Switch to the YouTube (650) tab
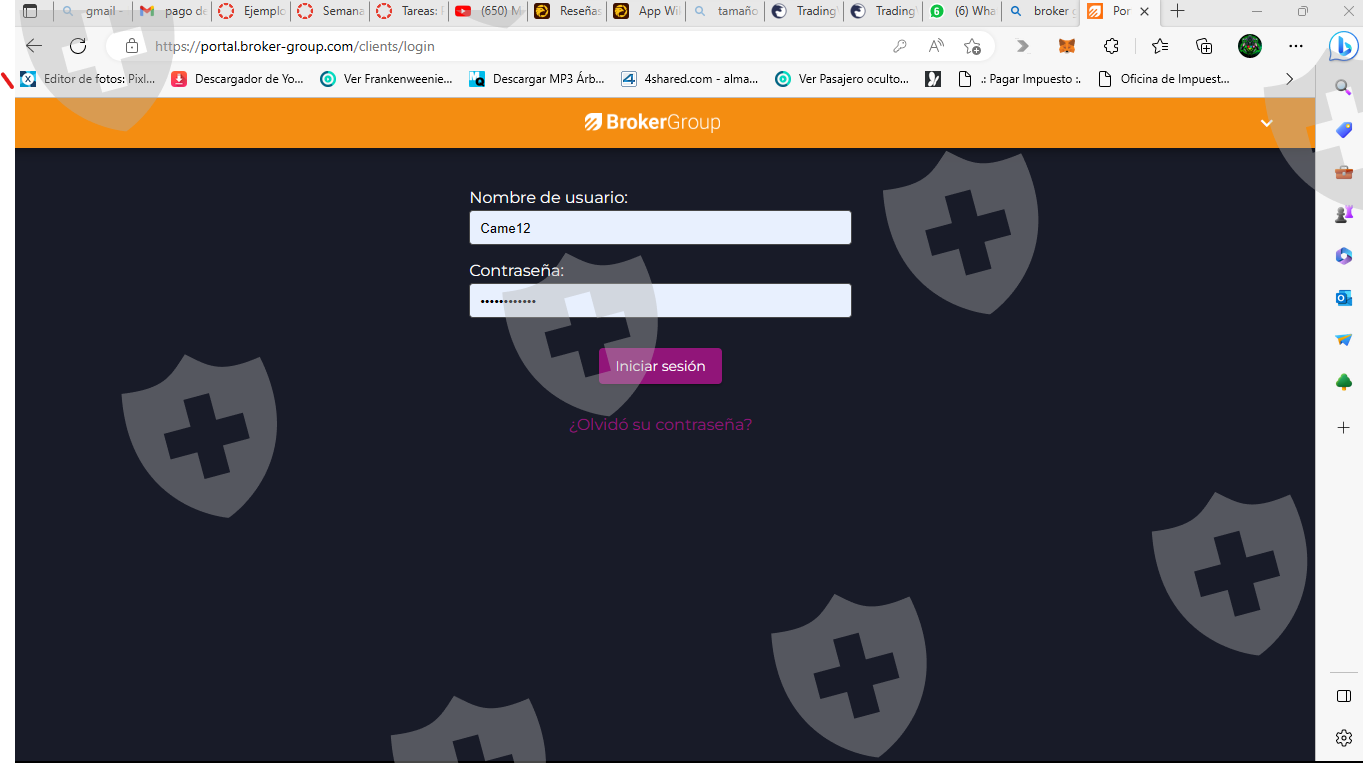 (x=489, y=11)
